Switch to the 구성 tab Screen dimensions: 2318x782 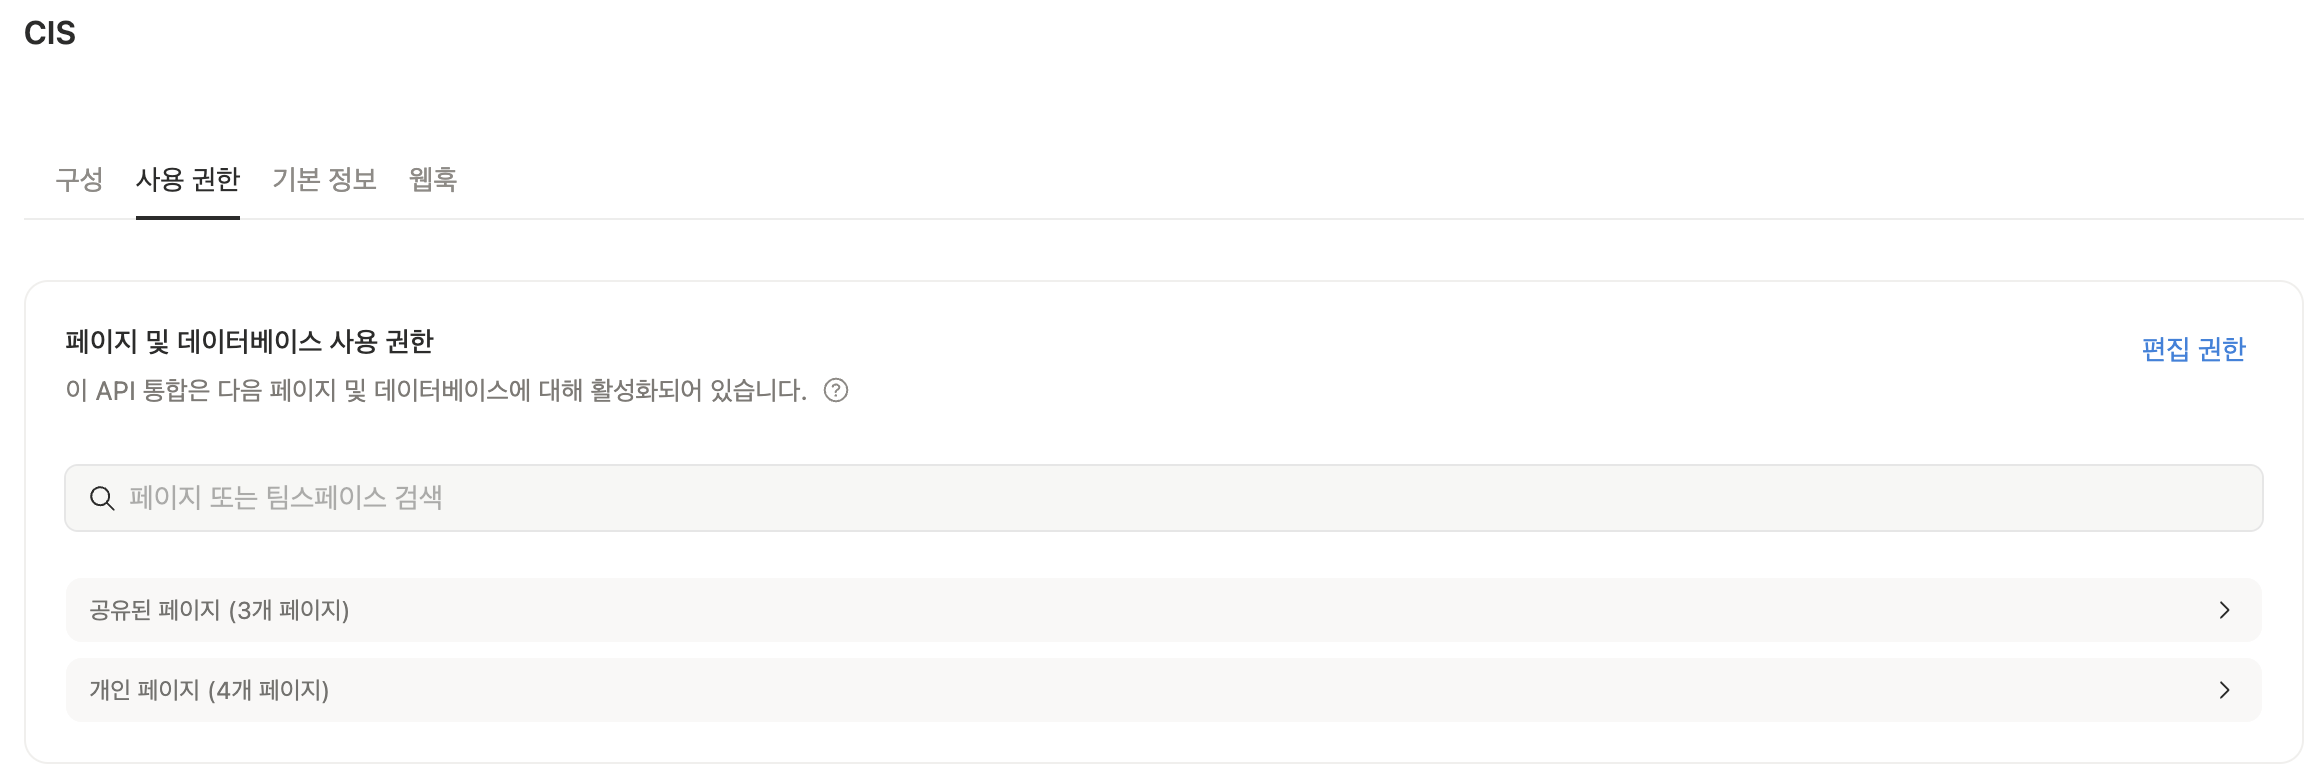click(x=79, y=180)
